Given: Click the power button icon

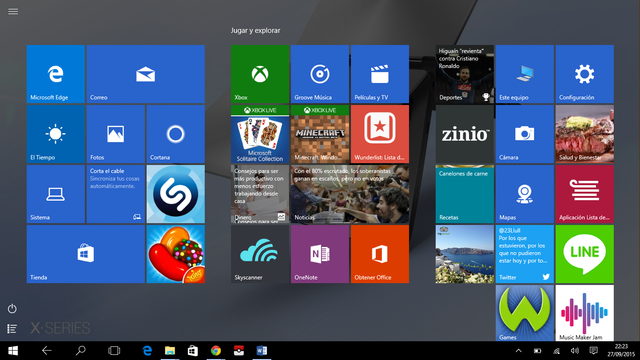Looking at the screenshot, I should [x=12, y=309].
